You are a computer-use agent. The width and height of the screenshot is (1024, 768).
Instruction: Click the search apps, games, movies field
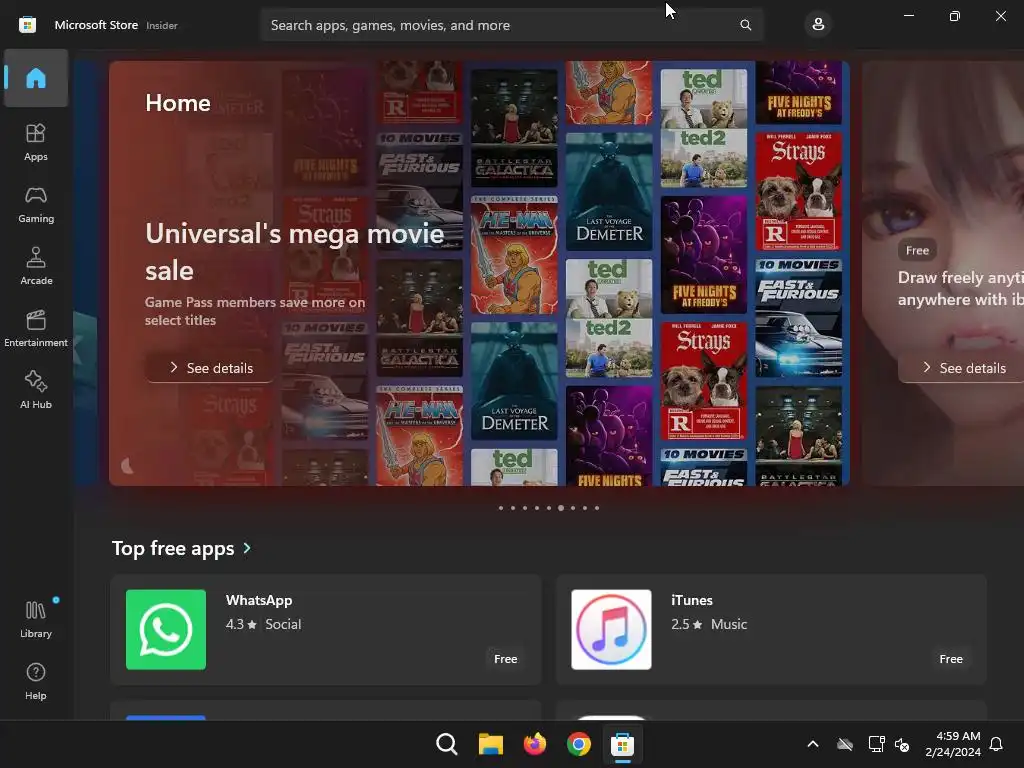(x=511, y=25)
